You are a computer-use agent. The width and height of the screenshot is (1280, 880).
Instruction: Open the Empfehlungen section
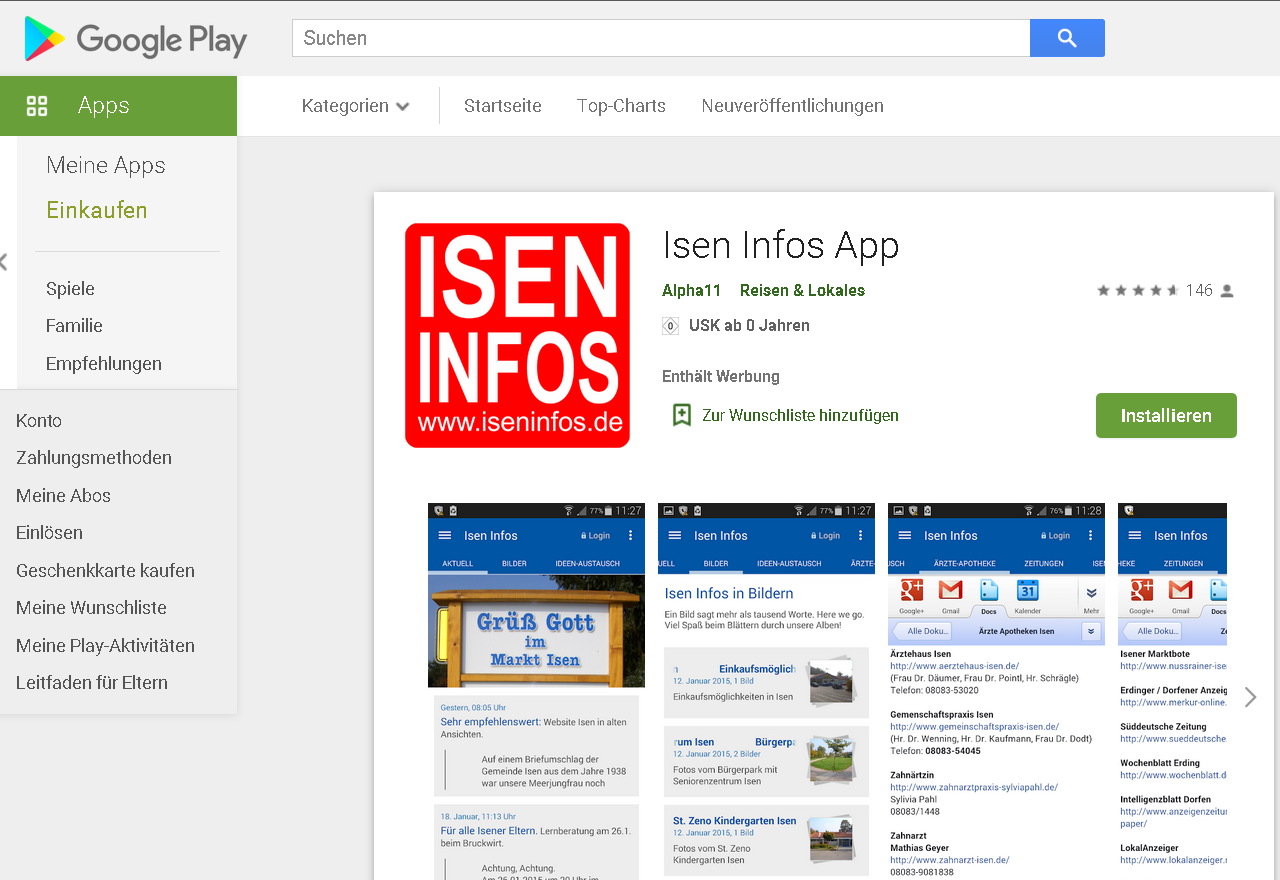104,364
